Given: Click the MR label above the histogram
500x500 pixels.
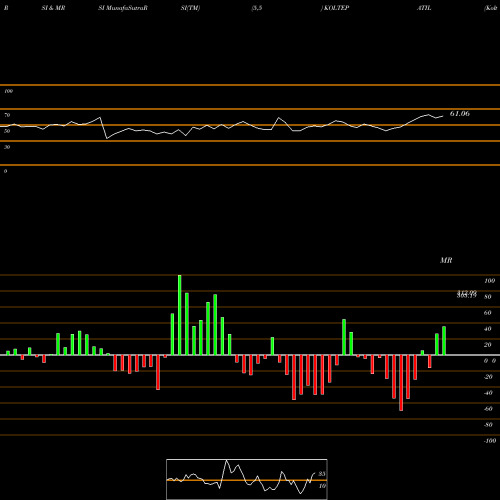Looking at the screenshot, I should tap(446, 260).
